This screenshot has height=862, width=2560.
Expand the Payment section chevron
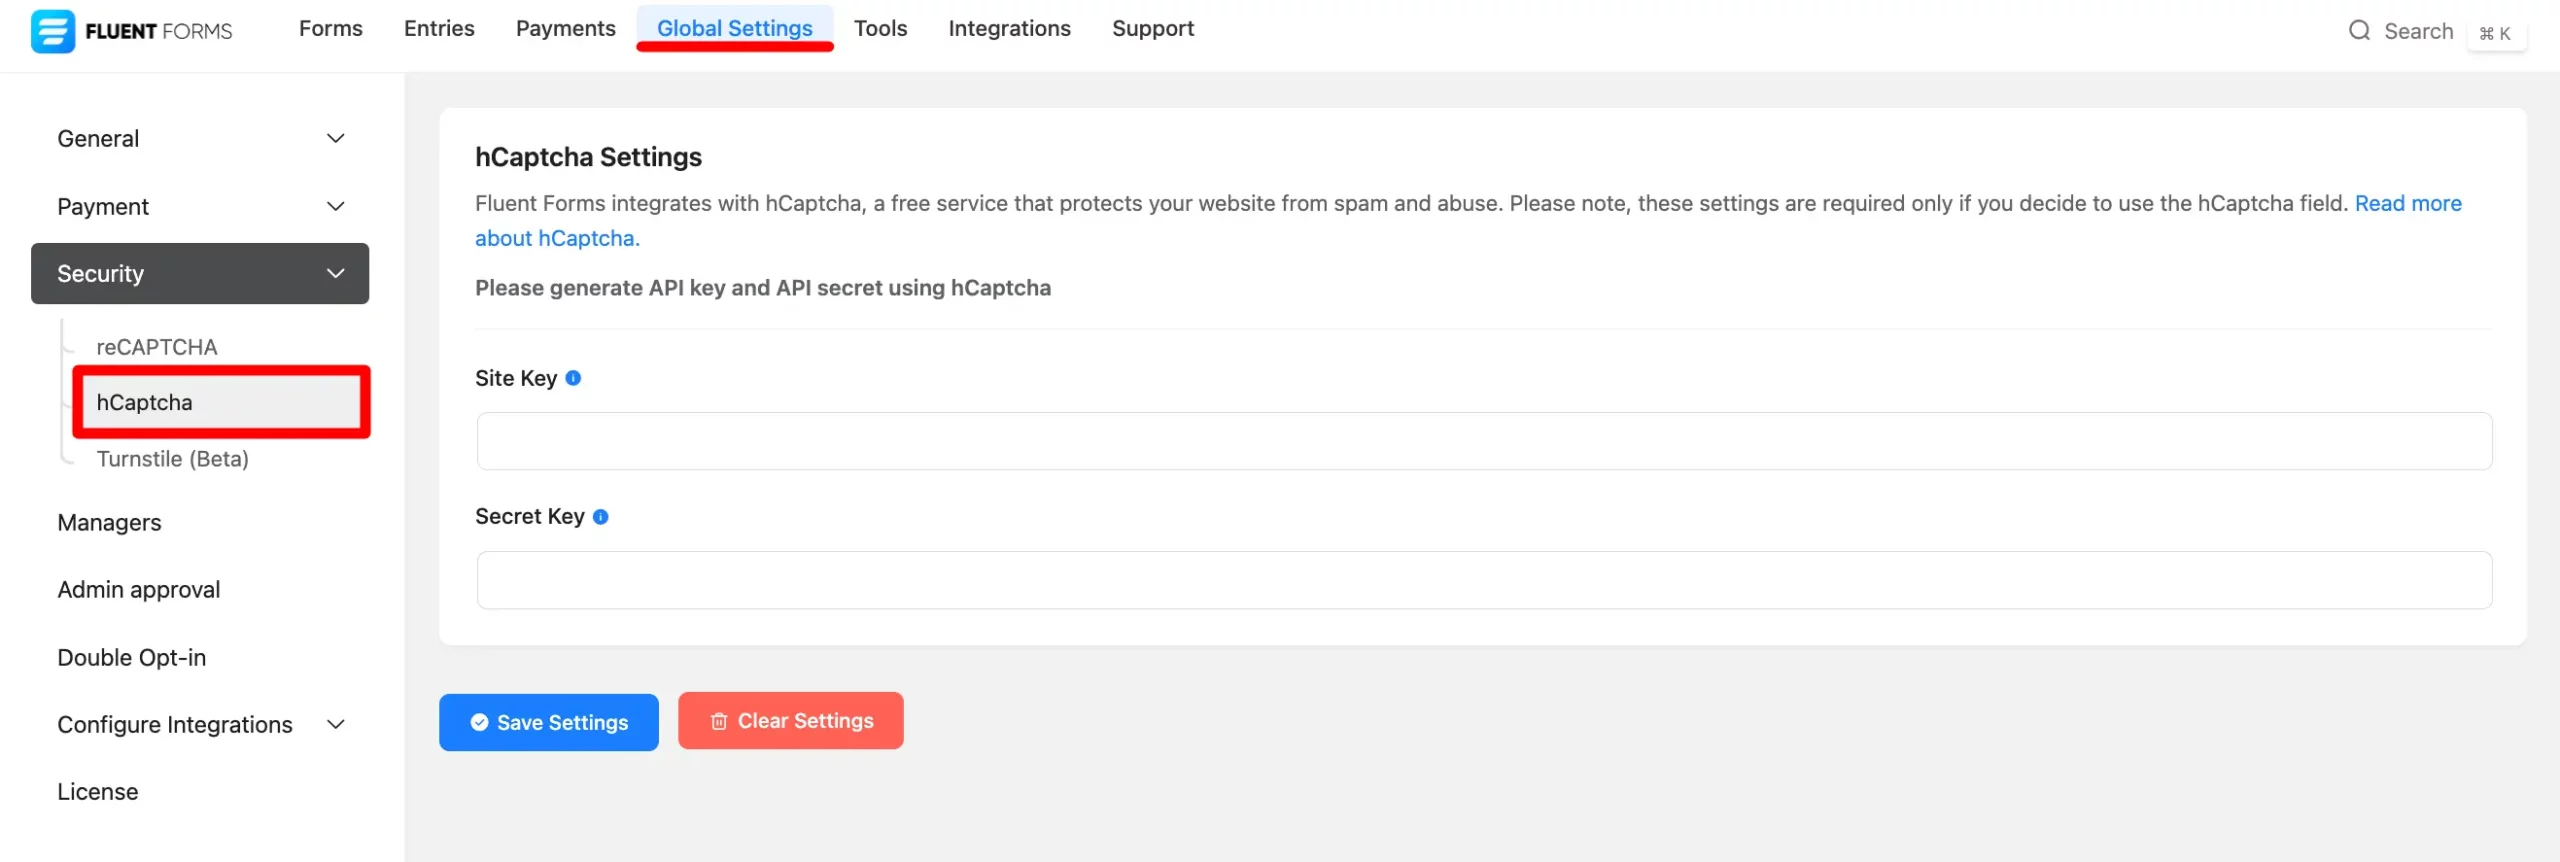click(336, 207)
